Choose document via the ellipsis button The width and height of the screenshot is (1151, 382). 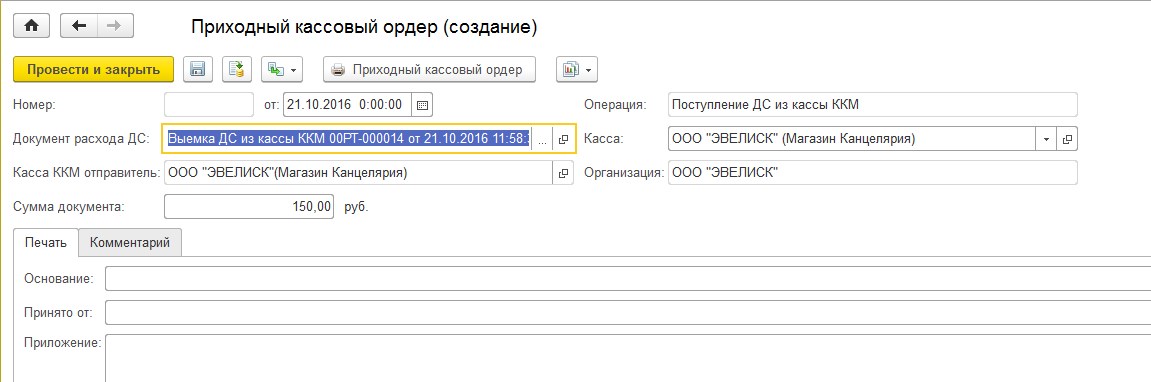pos(542,139)
